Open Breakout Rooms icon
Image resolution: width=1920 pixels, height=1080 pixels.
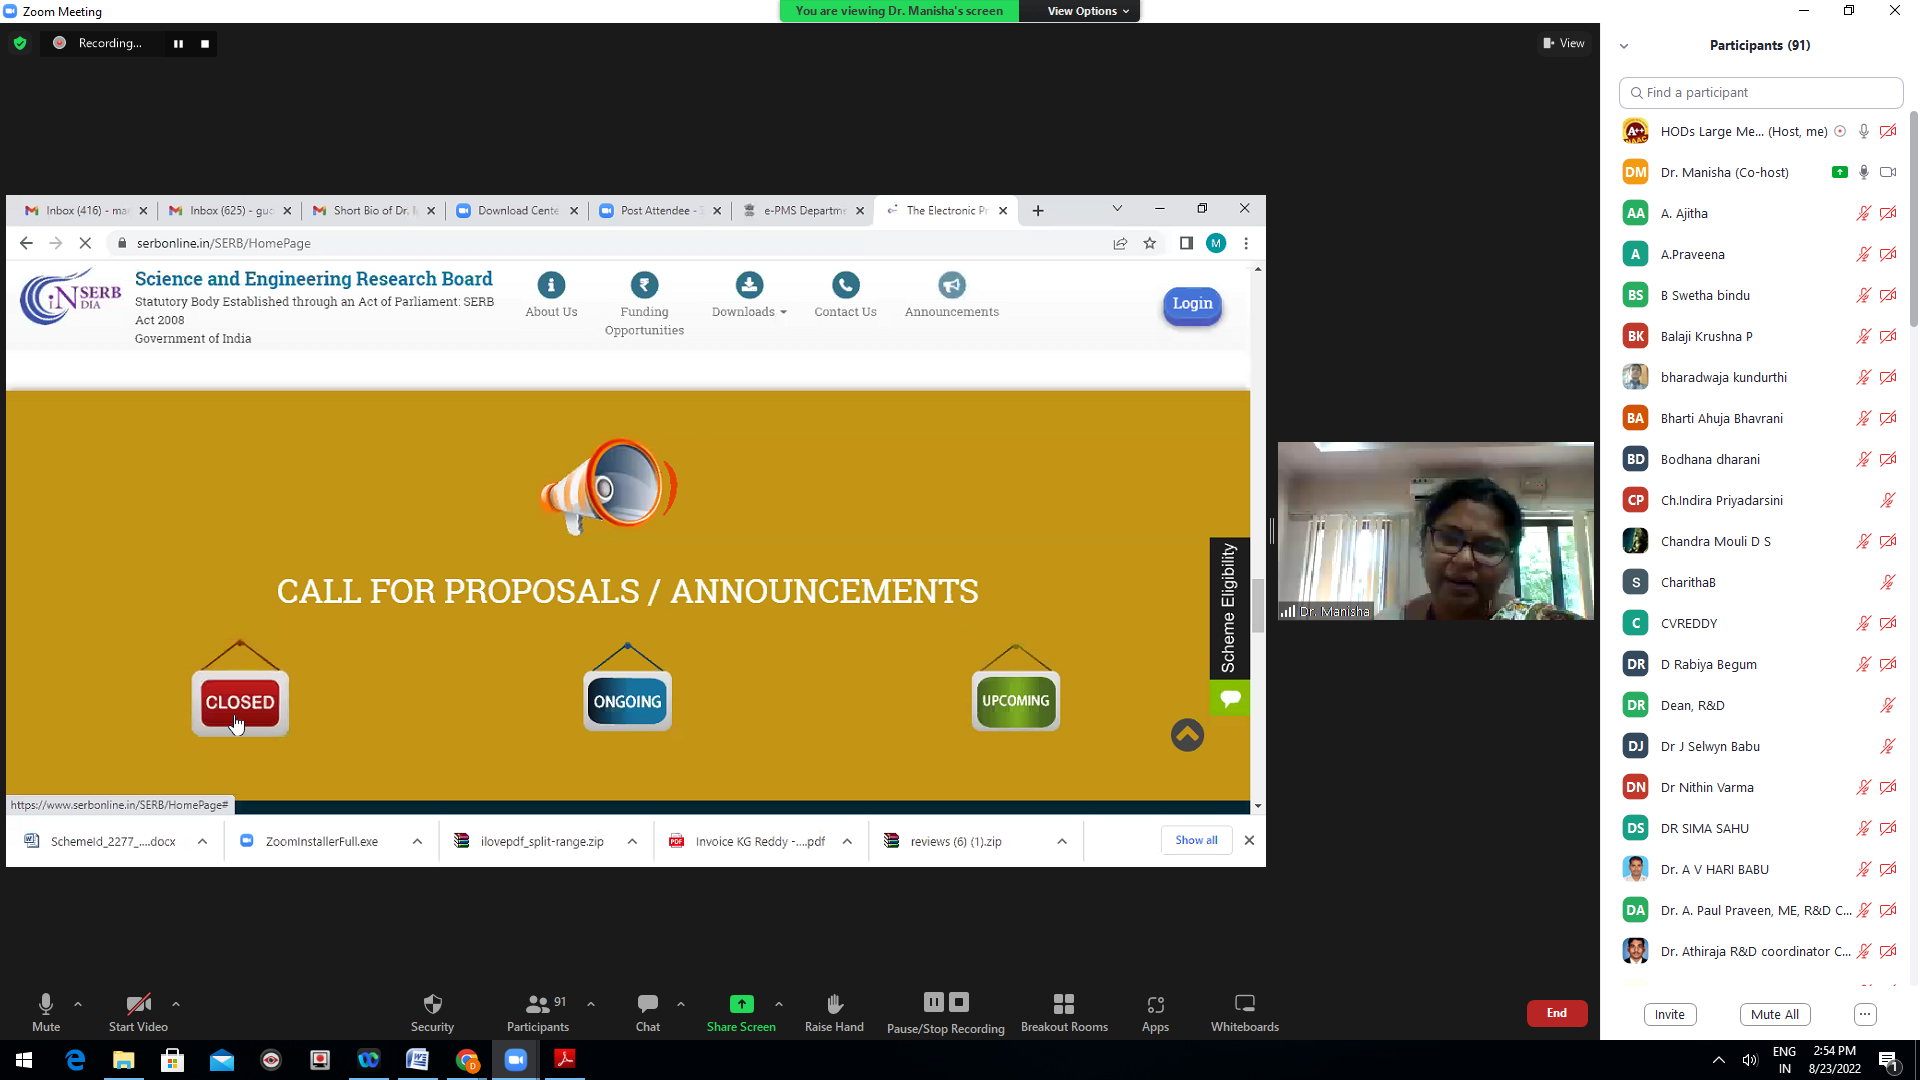click(1064, 1003)
